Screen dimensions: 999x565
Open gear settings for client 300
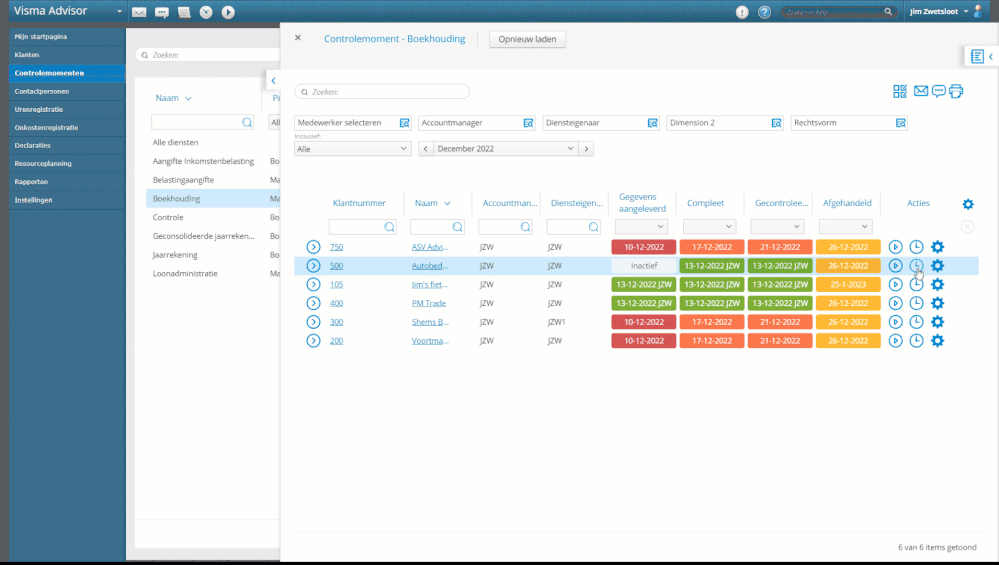click(x=937, y=322)
